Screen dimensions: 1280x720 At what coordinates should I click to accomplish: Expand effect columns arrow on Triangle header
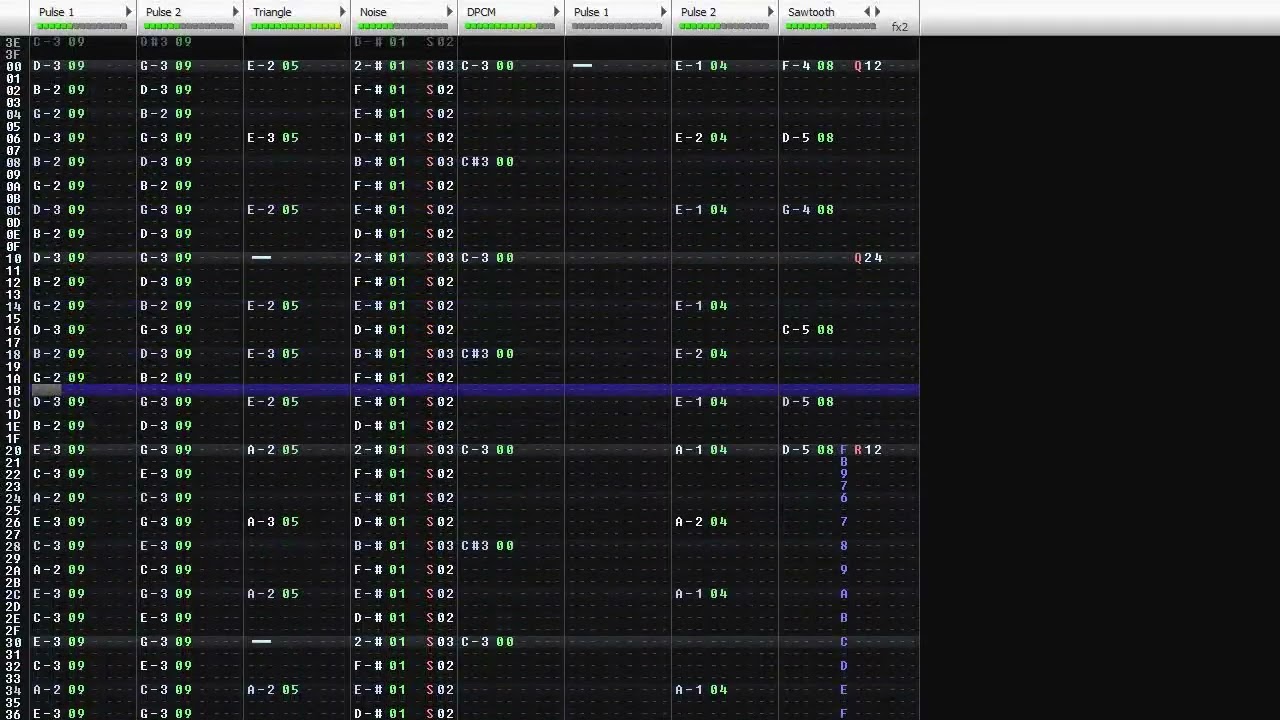point(342,12)
